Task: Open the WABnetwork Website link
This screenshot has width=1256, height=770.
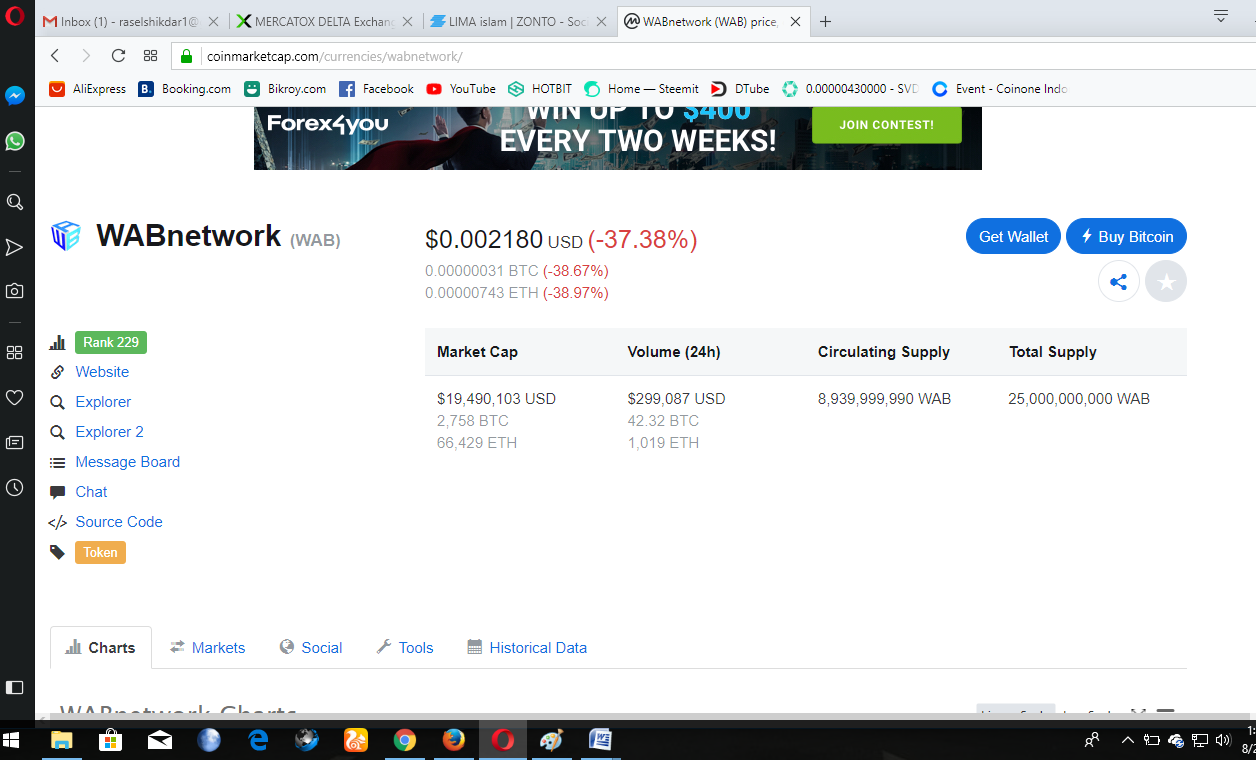Action: coord(102,372)
